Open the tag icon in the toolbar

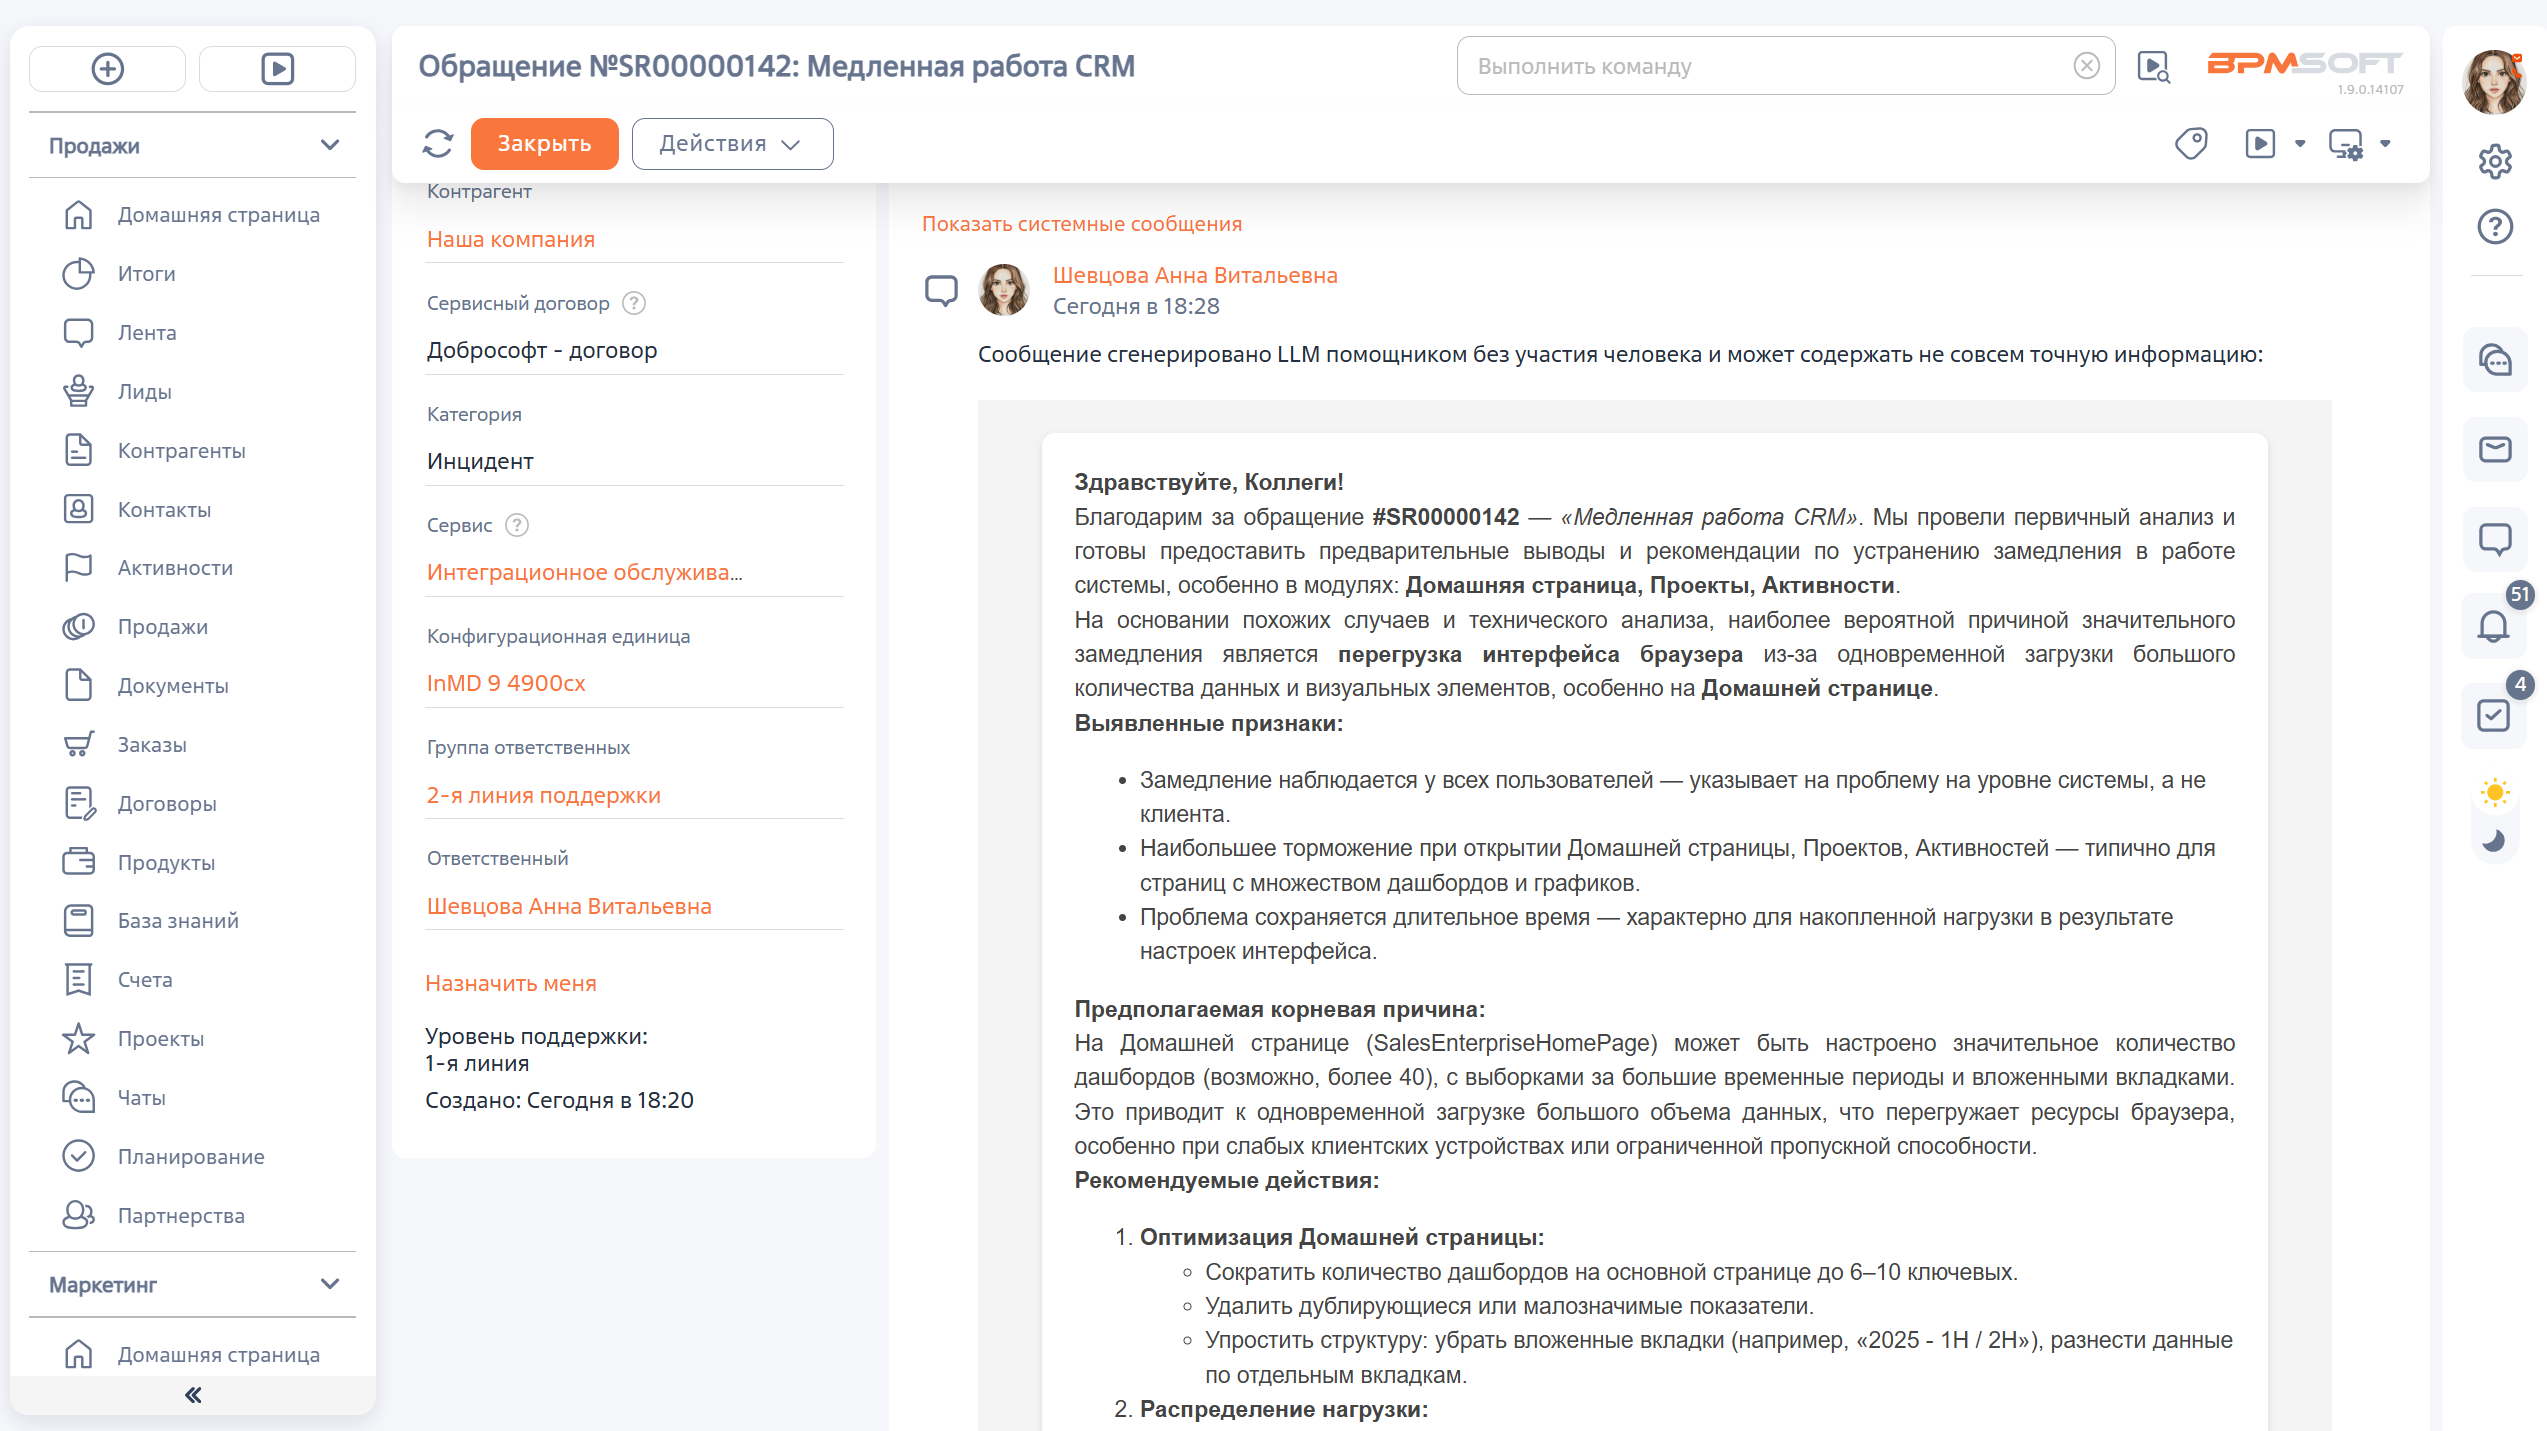tap(2191, 144)
